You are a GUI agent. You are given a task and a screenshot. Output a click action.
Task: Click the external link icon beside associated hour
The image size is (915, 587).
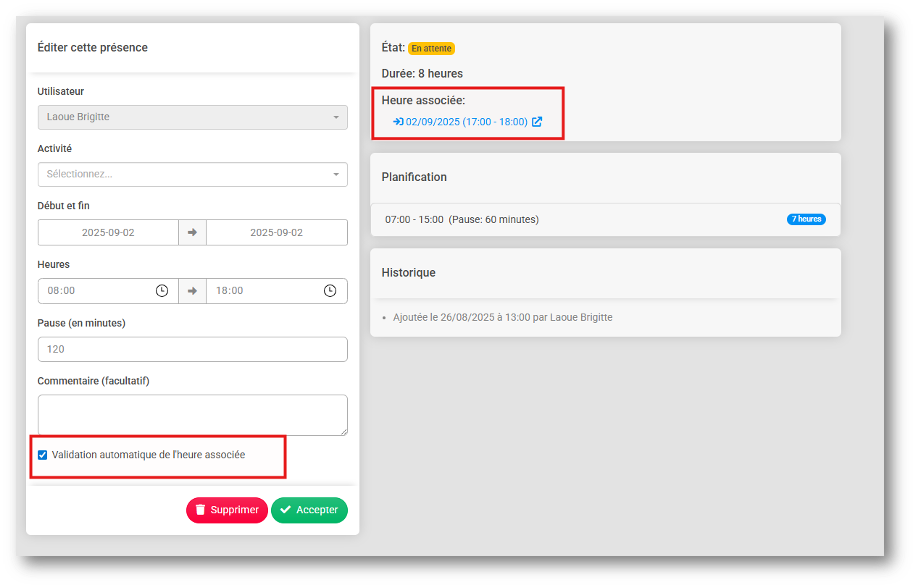[537, 122]
